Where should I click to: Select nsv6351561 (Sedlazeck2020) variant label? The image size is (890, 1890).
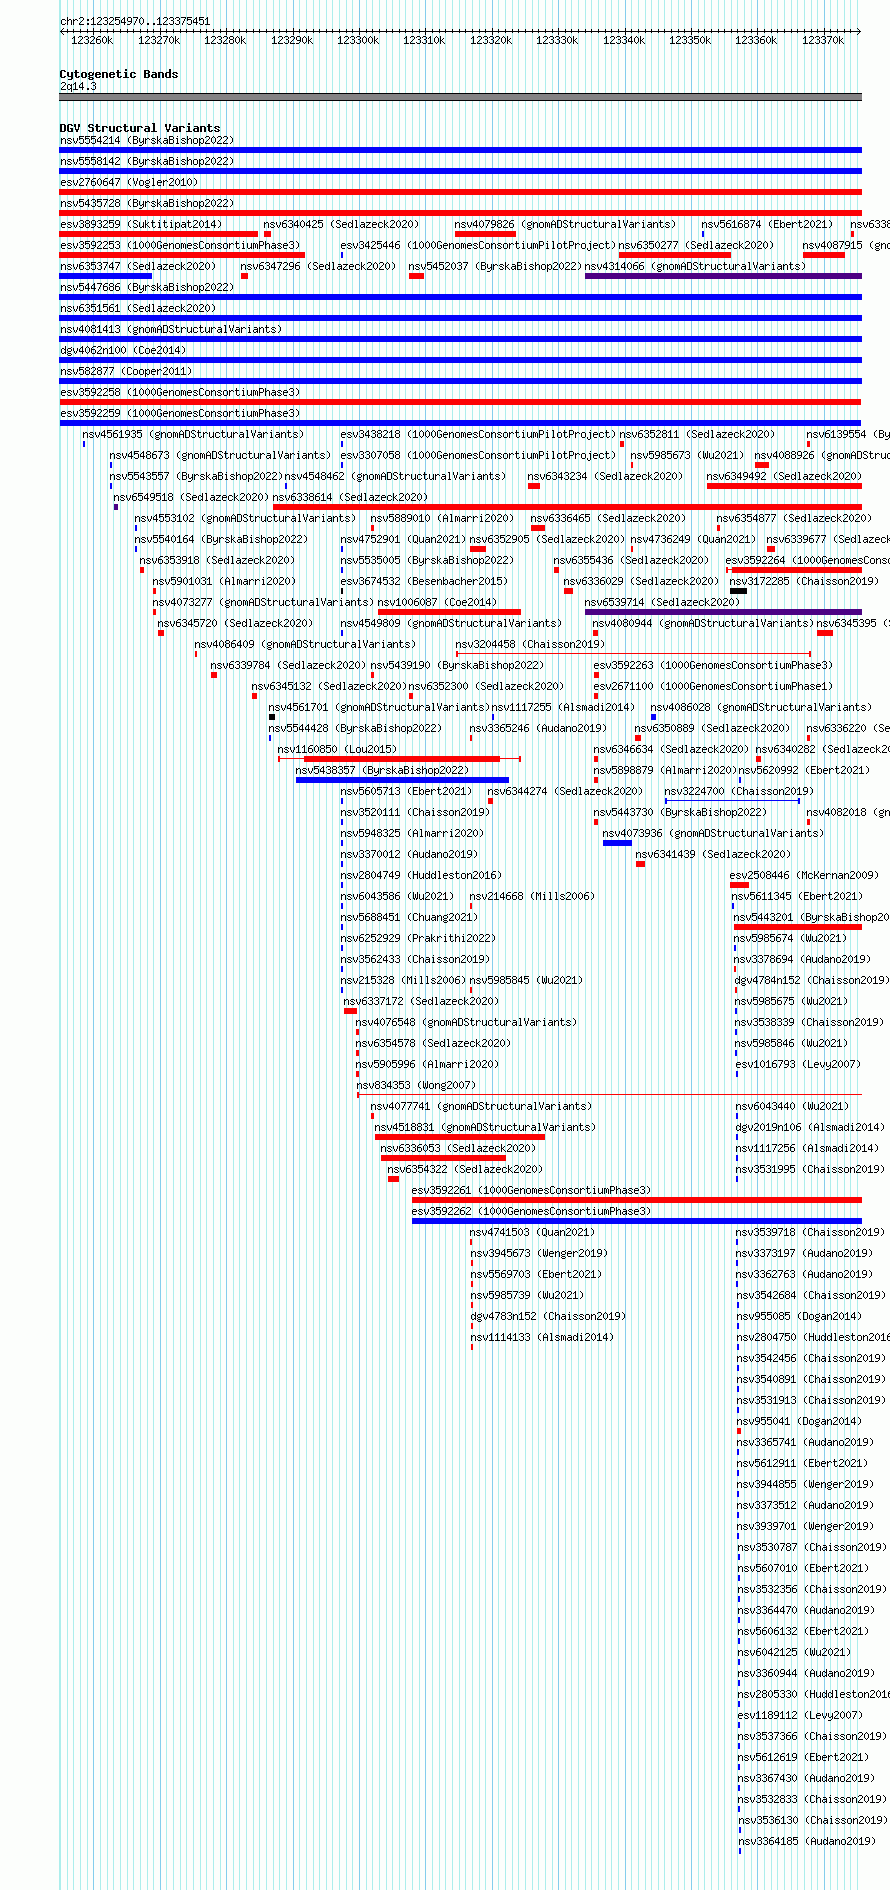[138, 309]
